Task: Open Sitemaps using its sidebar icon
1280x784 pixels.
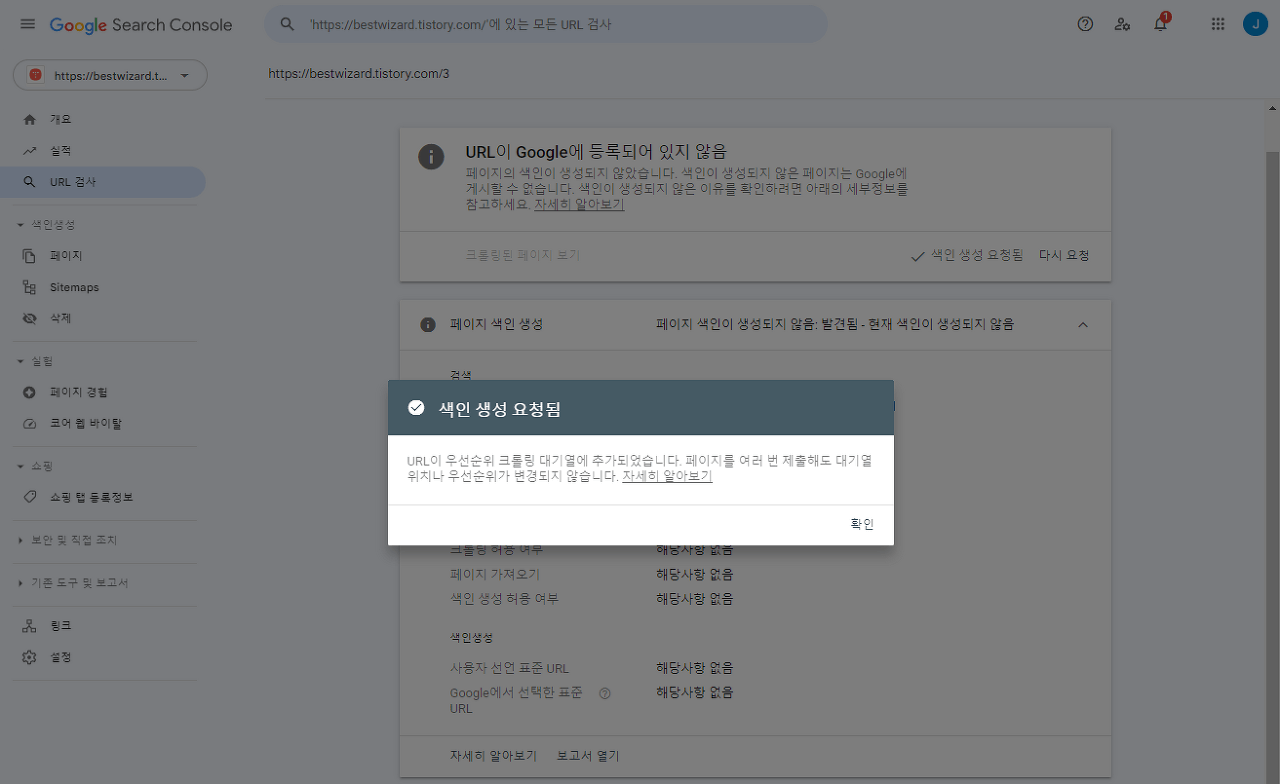Action: click(30, 287)
